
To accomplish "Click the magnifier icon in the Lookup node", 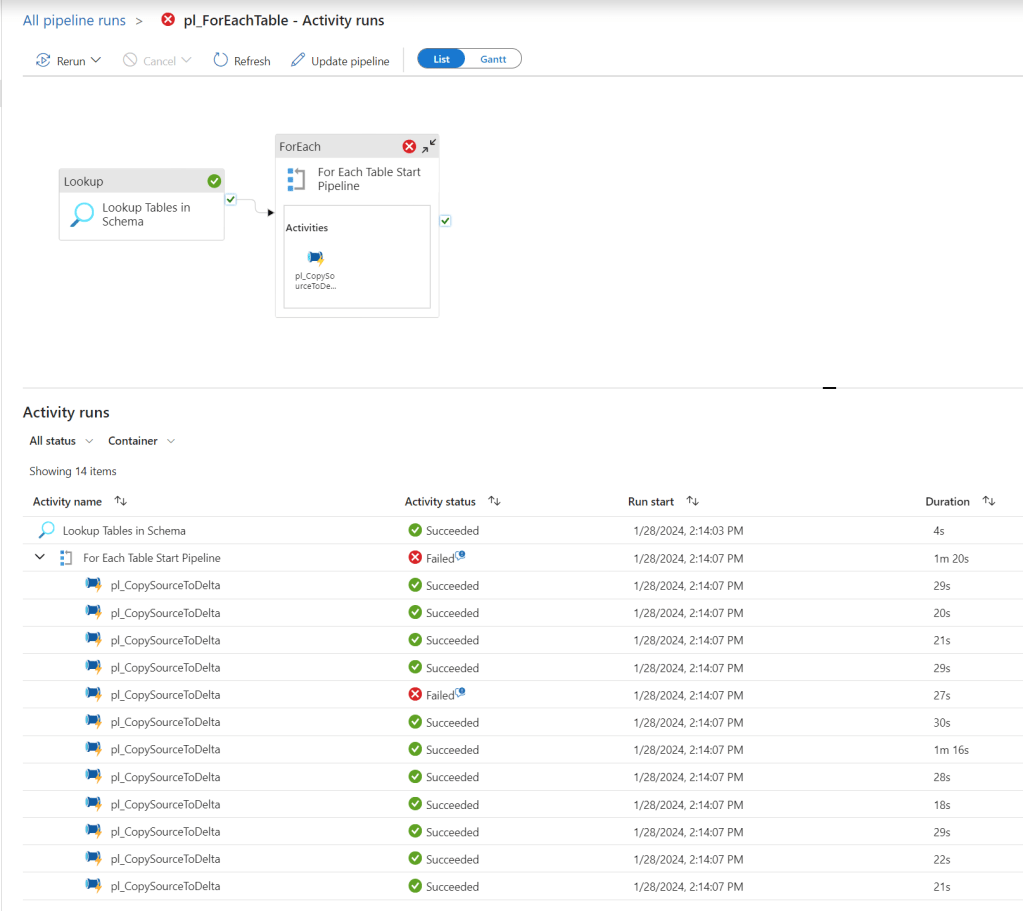I will (82, 214).
